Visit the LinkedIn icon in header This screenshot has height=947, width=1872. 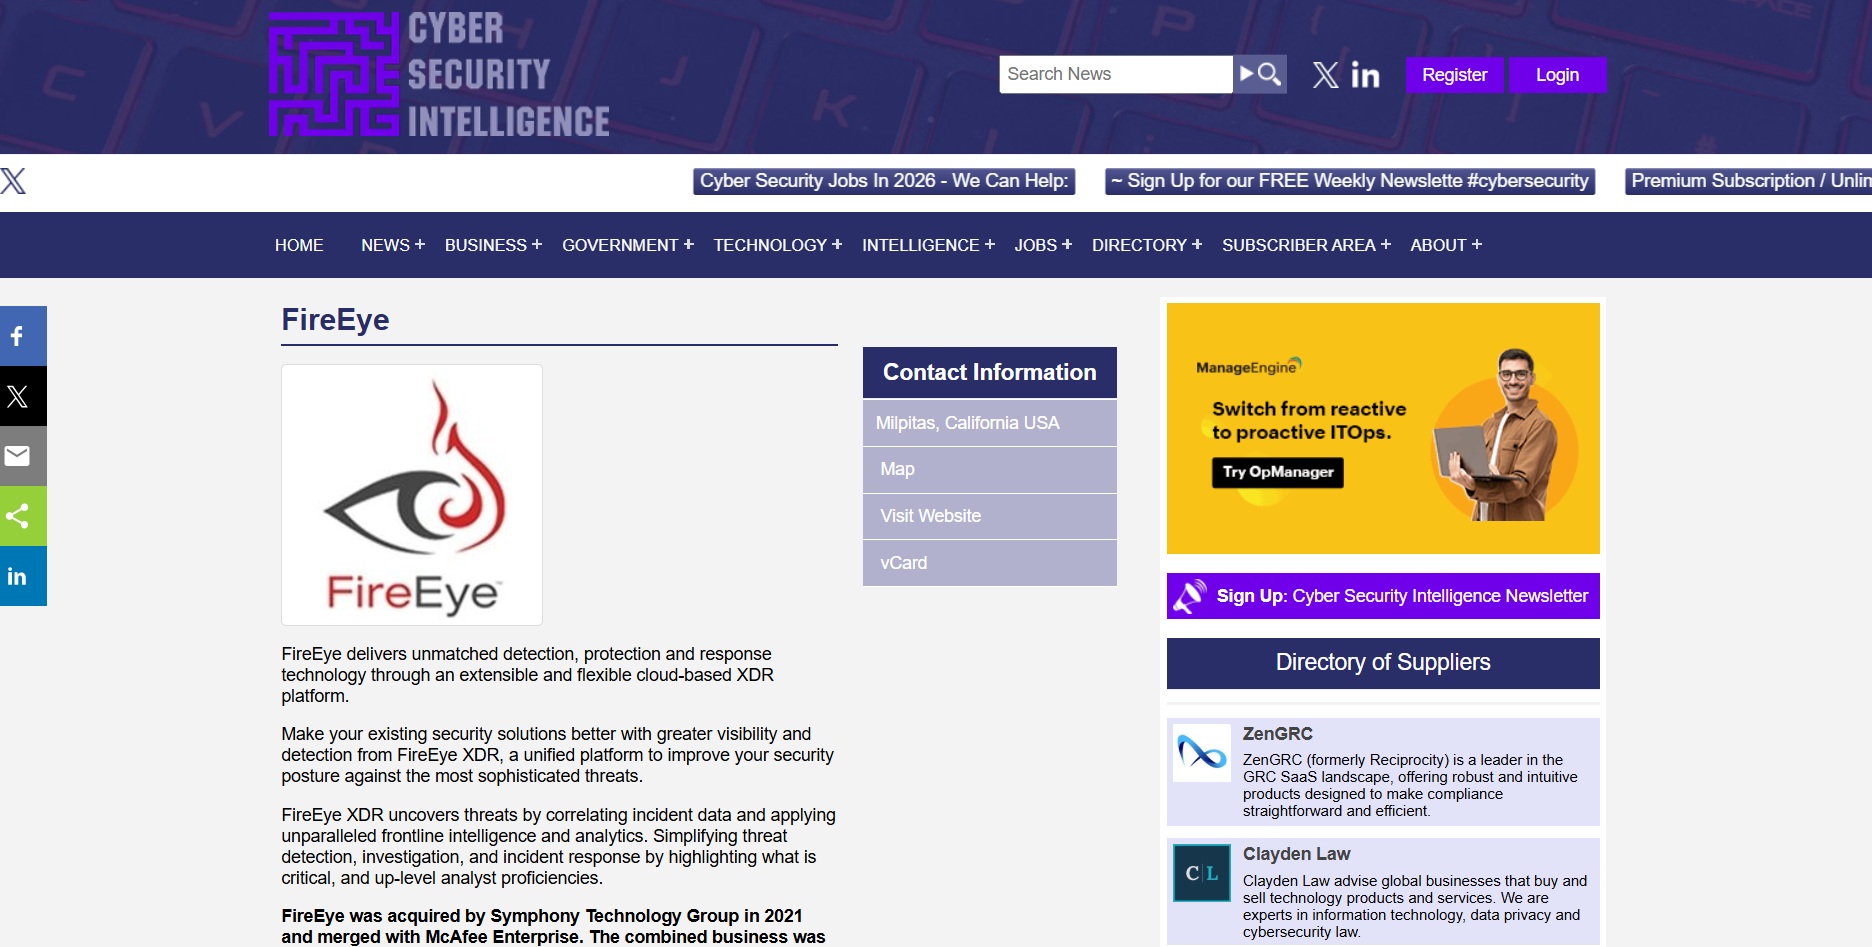[1365, 75]
